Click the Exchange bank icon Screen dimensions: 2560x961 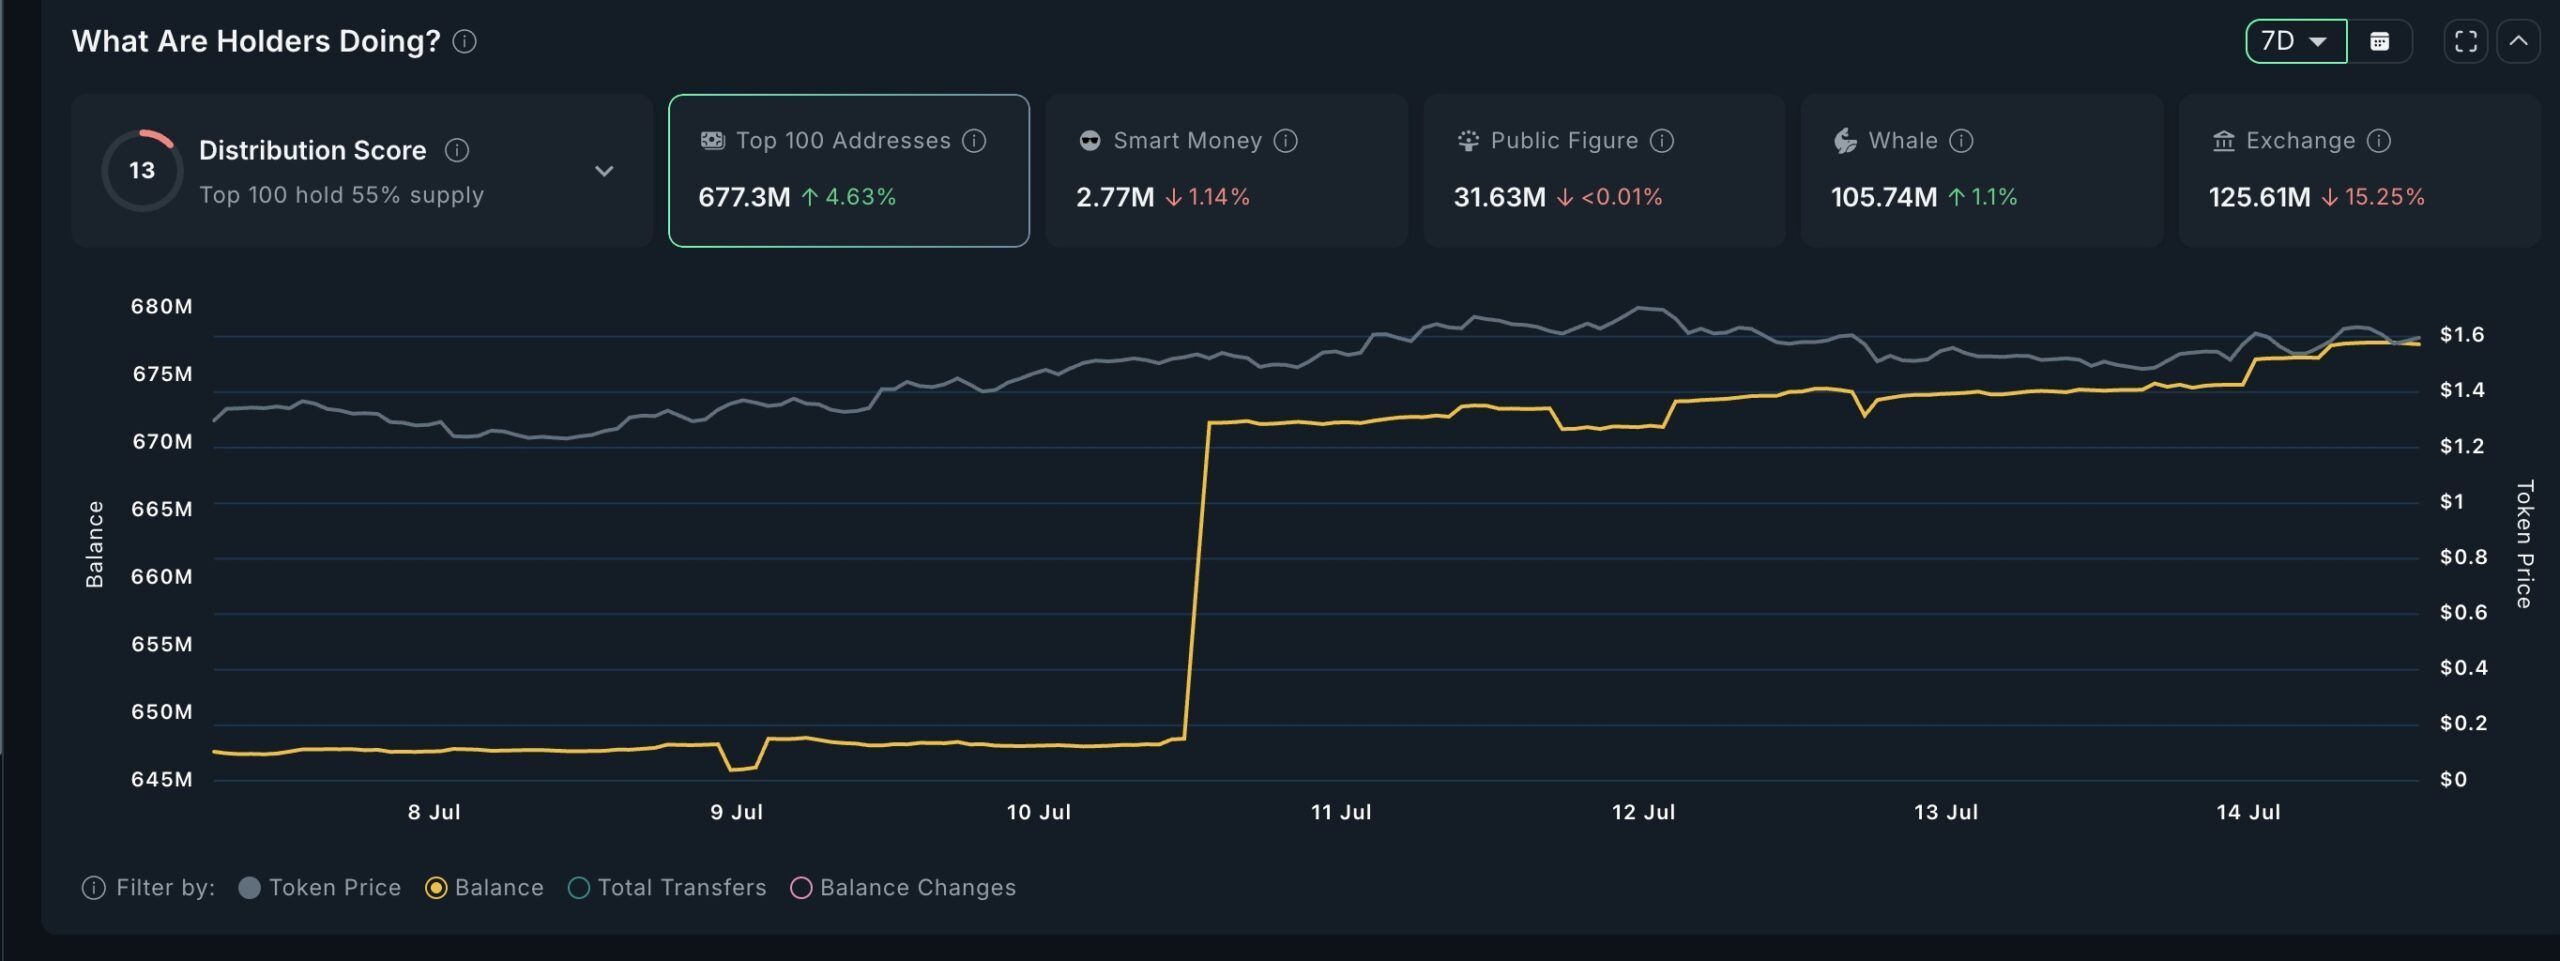click(2222, 140)
